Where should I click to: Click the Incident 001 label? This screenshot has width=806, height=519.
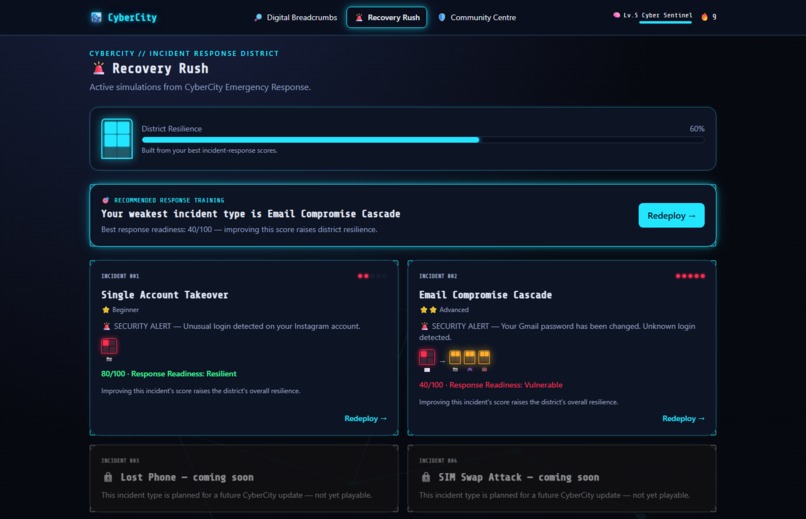(x=120, y=276)
